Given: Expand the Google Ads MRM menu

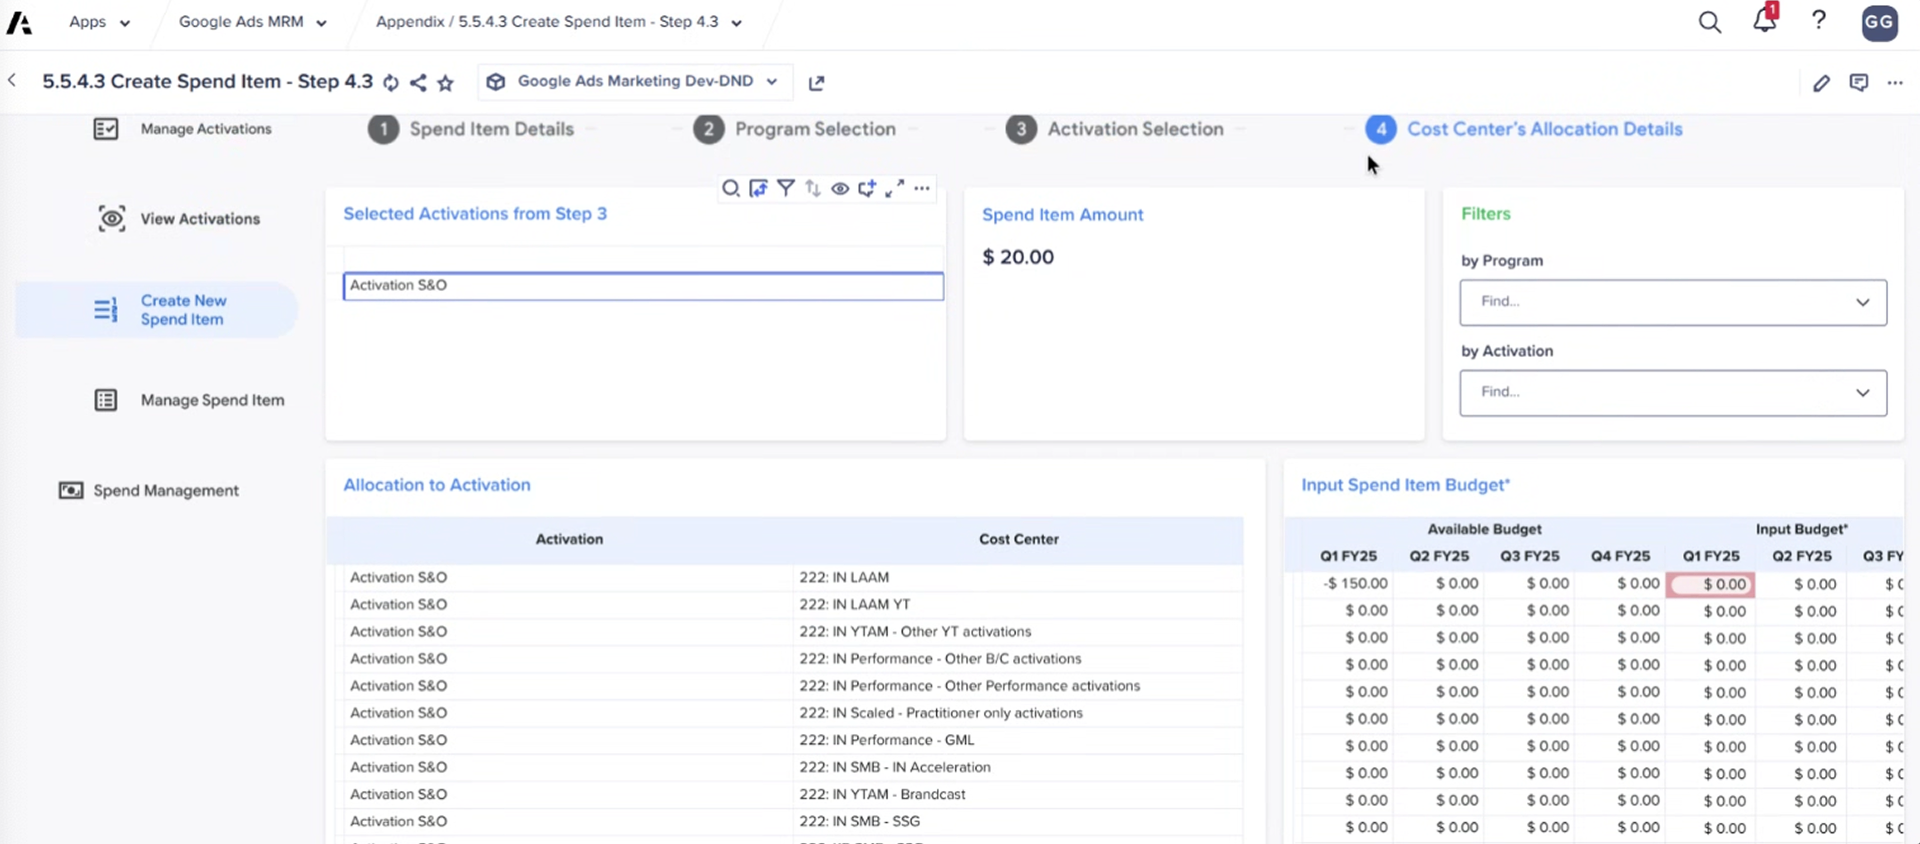Looking at the screenshot, I should click(252, 22).
